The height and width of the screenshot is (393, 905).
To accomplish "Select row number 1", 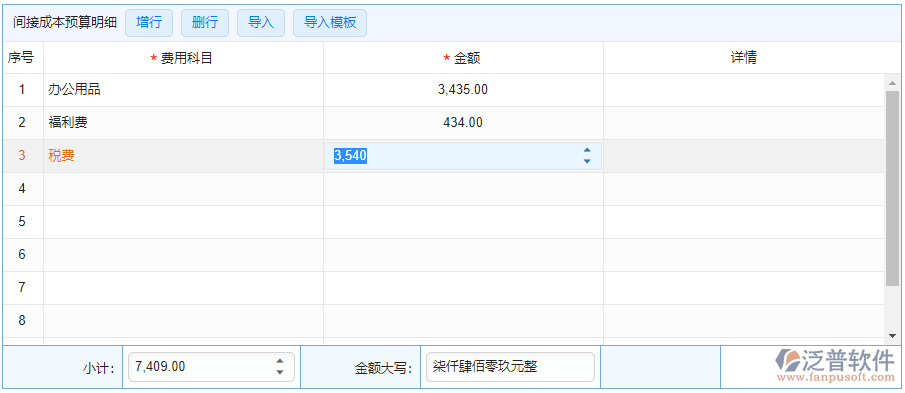I will [22, 90].
